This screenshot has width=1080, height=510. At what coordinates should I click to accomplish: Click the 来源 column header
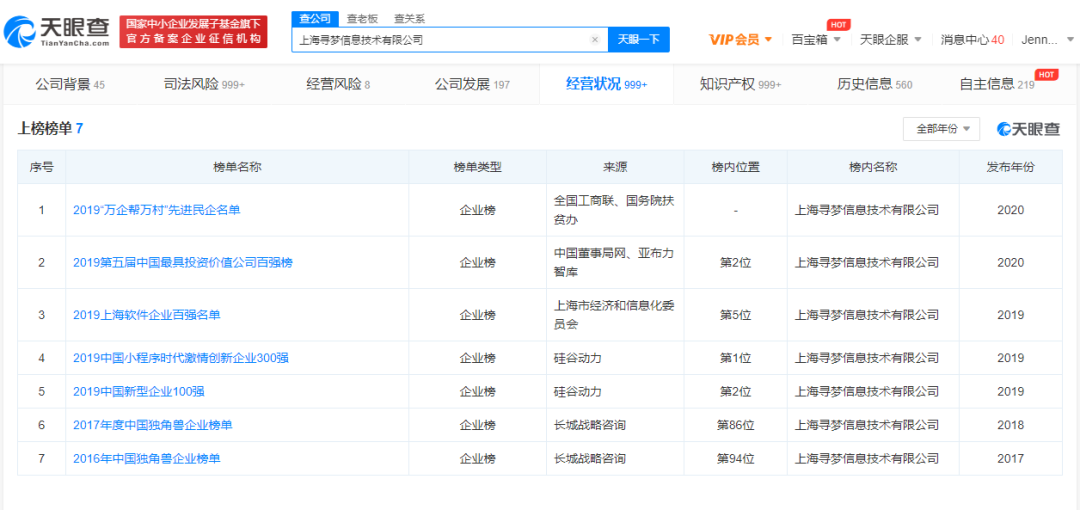tap(615, 167)
